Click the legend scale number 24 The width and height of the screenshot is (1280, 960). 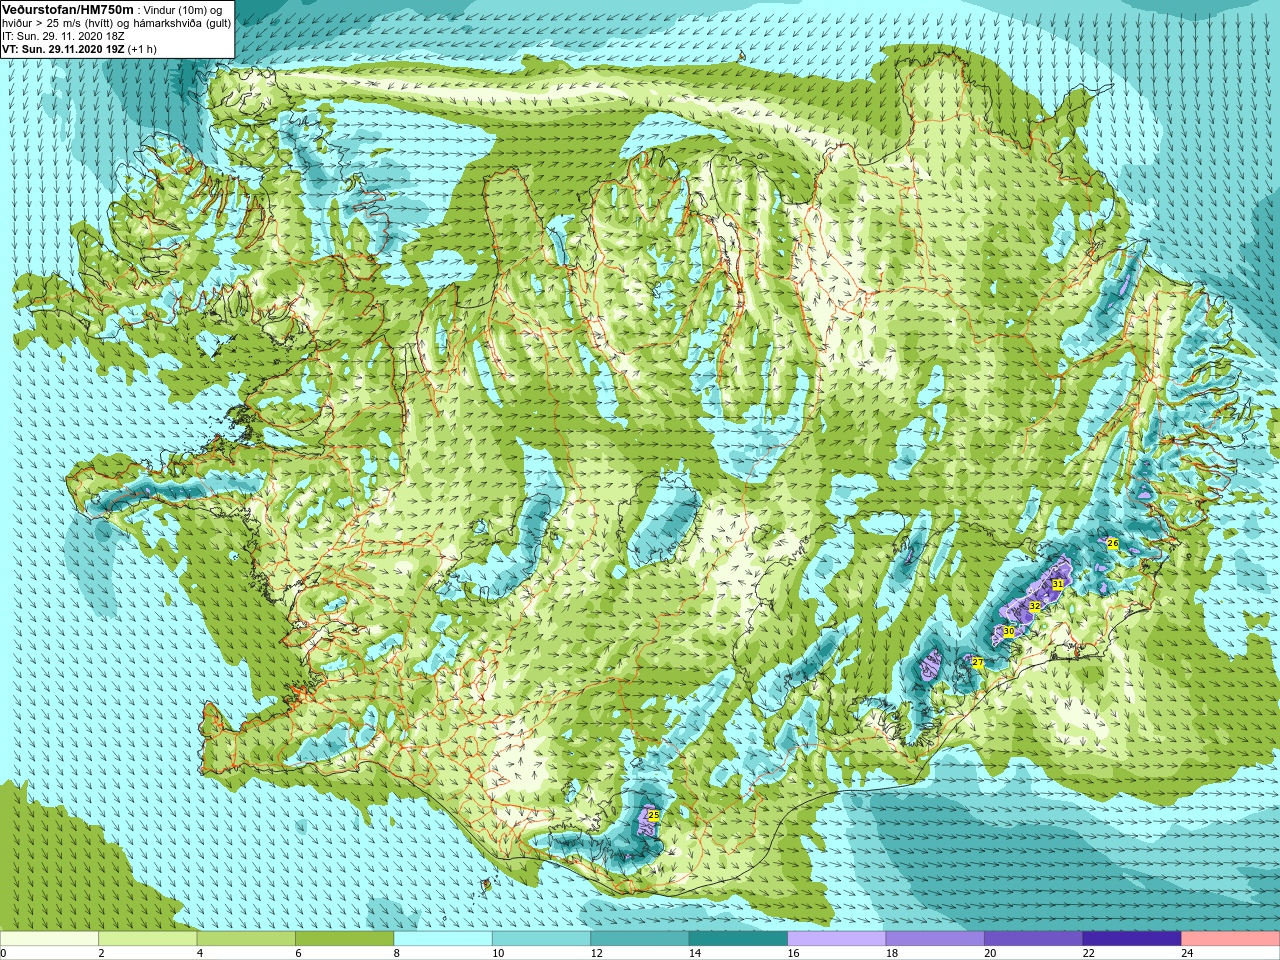[x=1188, y=953]
